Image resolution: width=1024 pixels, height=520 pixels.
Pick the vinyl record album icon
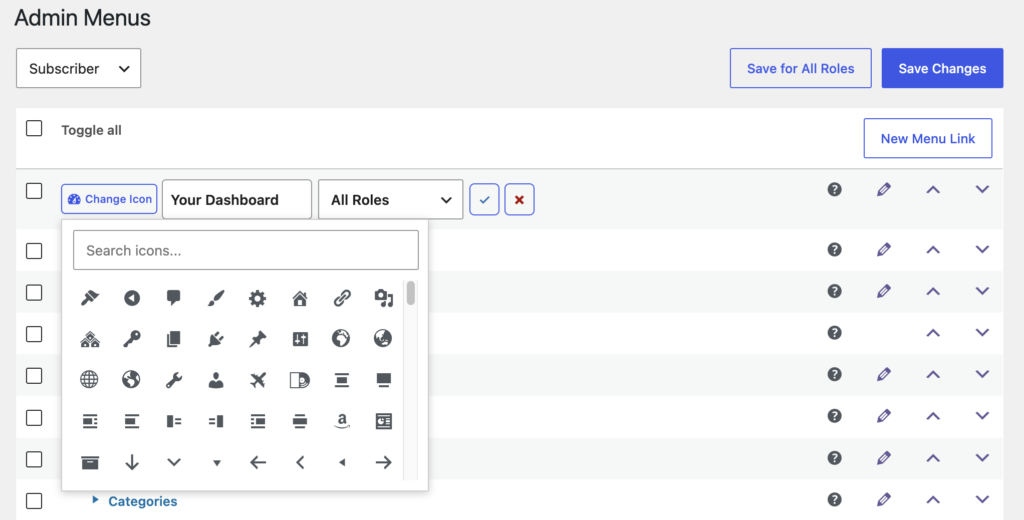point(300,380)
